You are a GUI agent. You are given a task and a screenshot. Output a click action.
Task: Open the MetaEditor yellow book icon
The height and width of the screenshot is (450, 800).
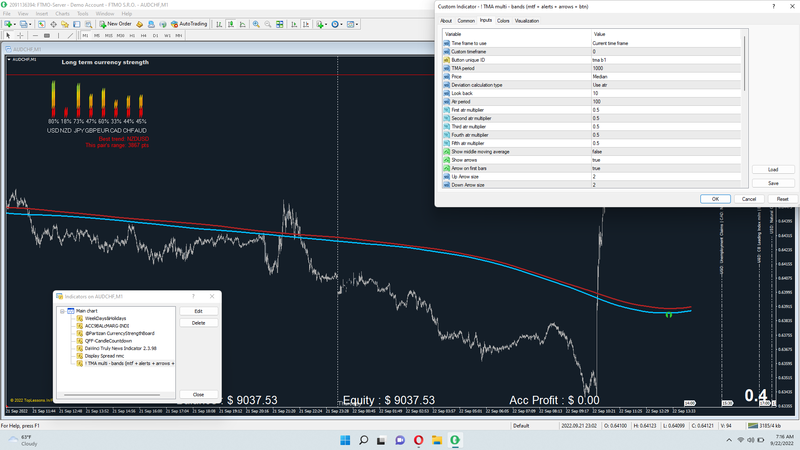pyautogui.click(x=139, y=24)
